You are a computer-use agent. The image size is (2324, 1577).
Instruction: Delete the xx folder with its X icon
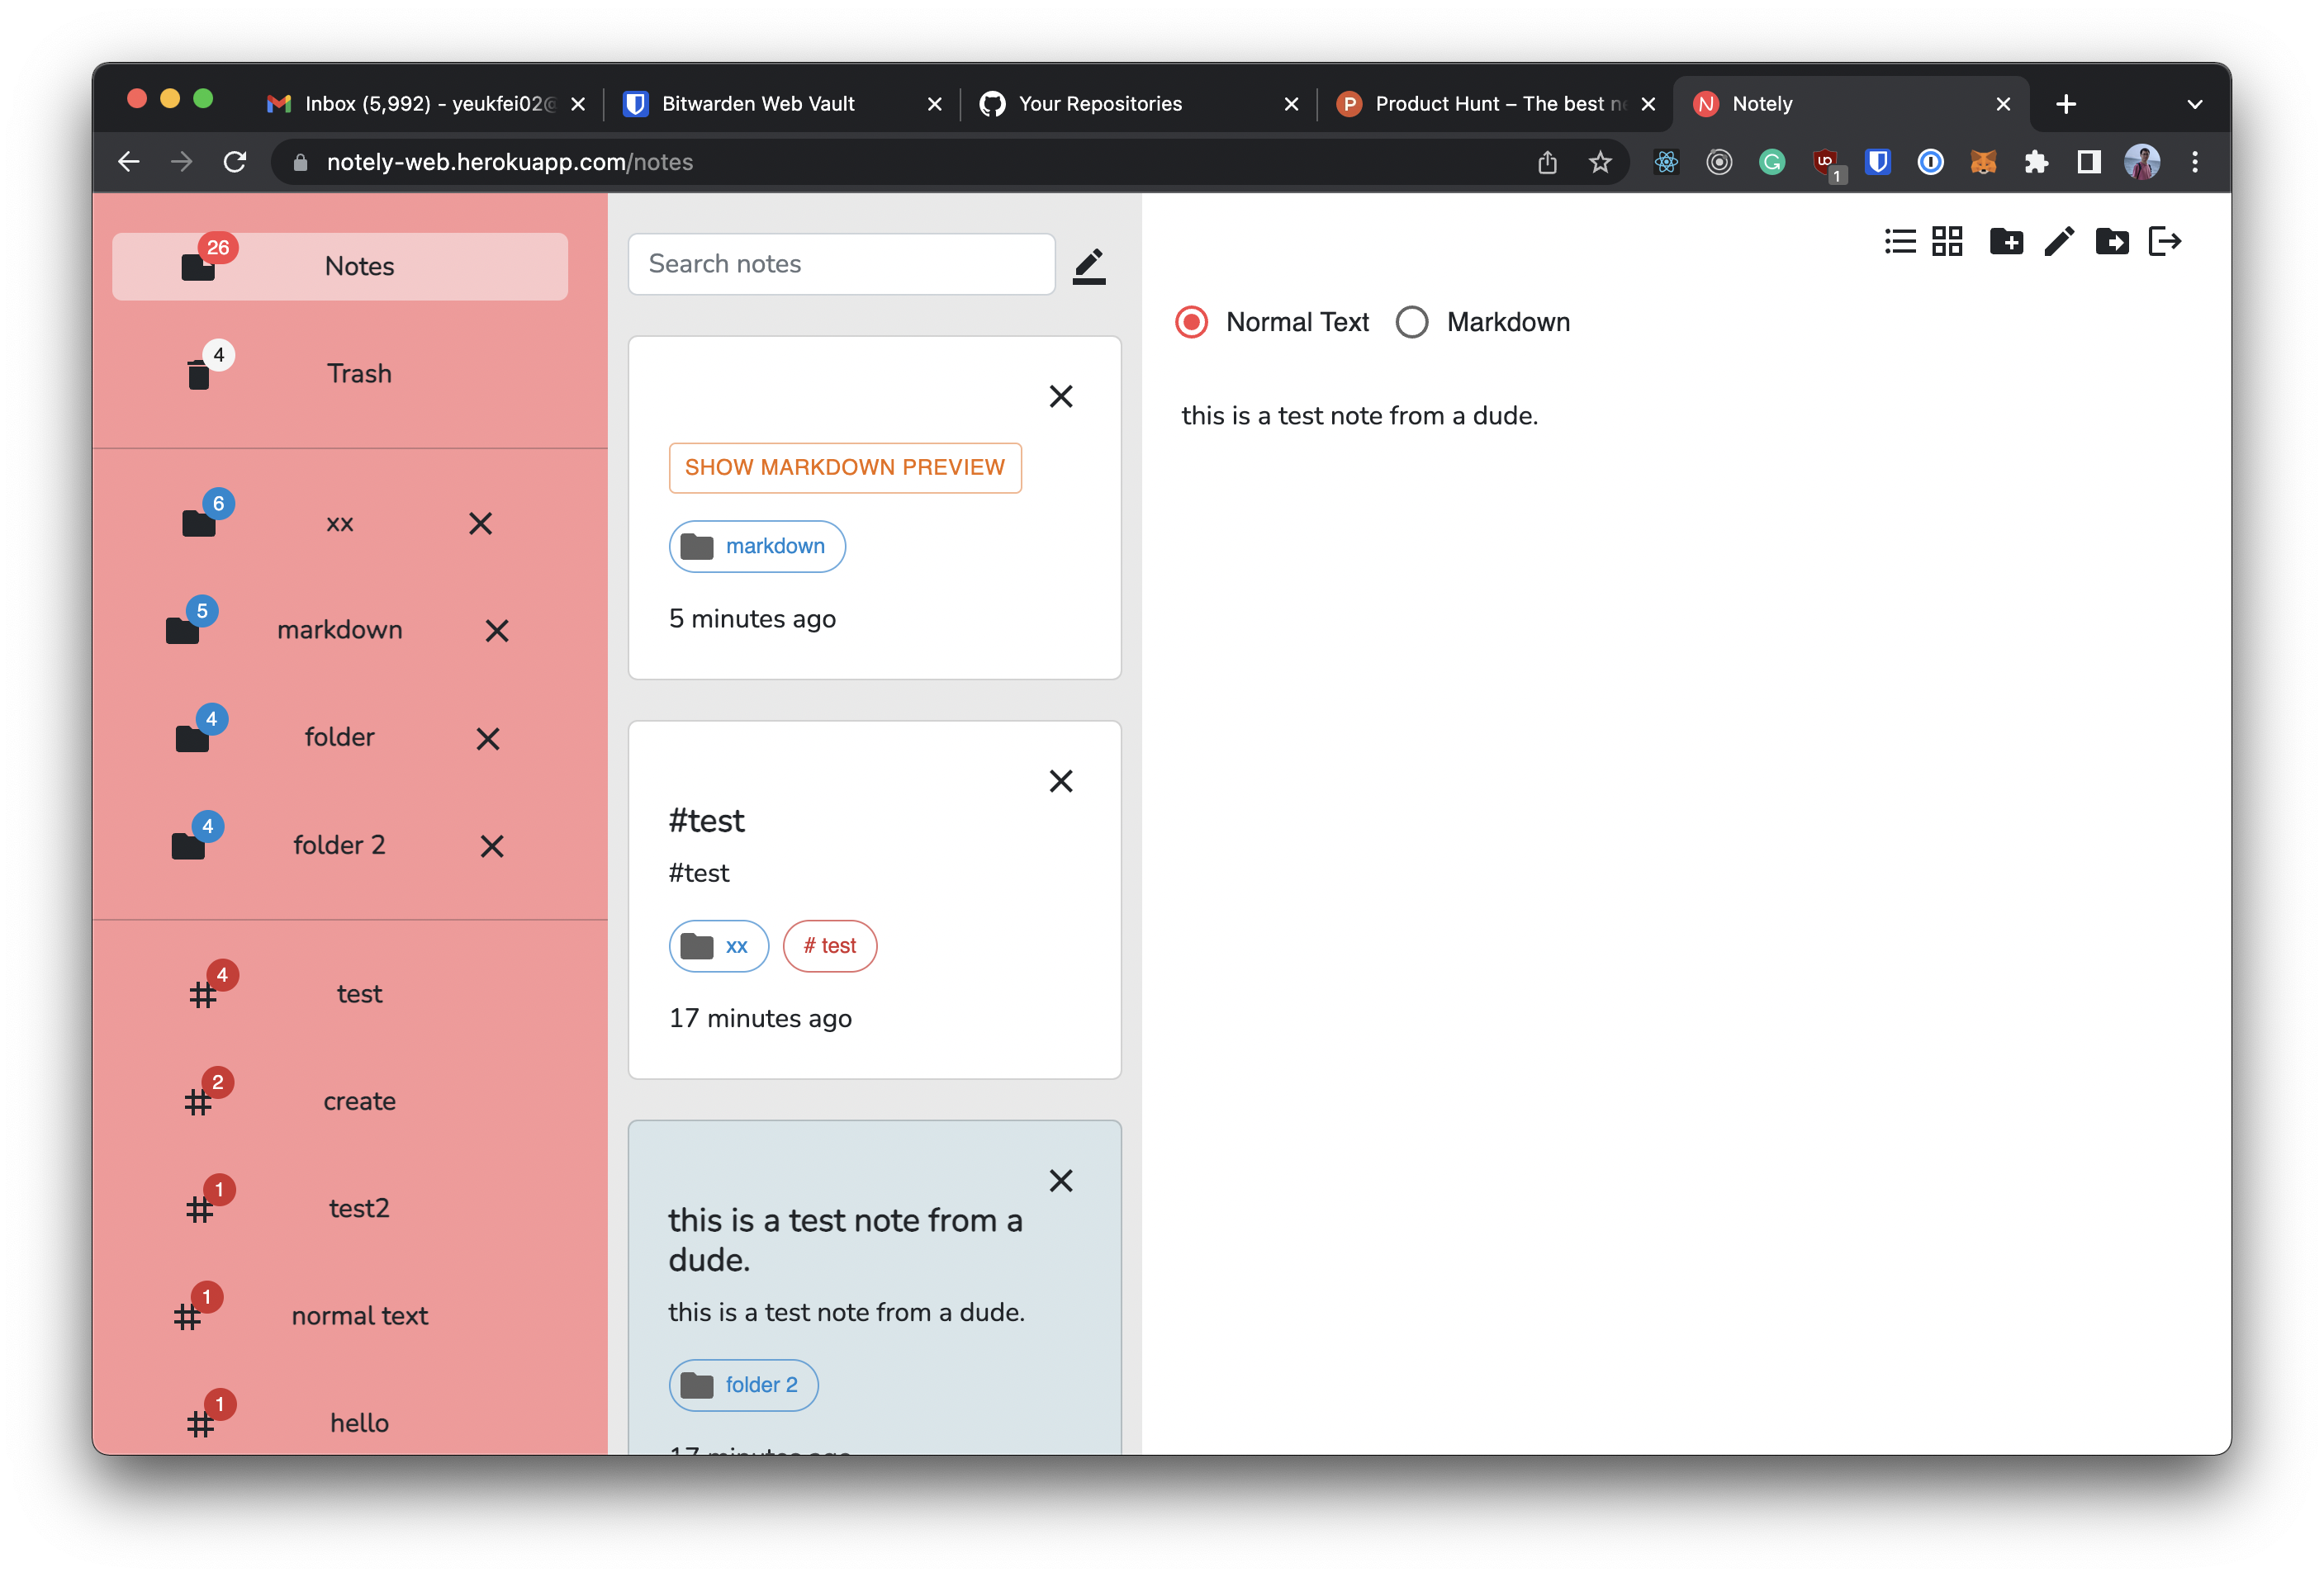481,524
